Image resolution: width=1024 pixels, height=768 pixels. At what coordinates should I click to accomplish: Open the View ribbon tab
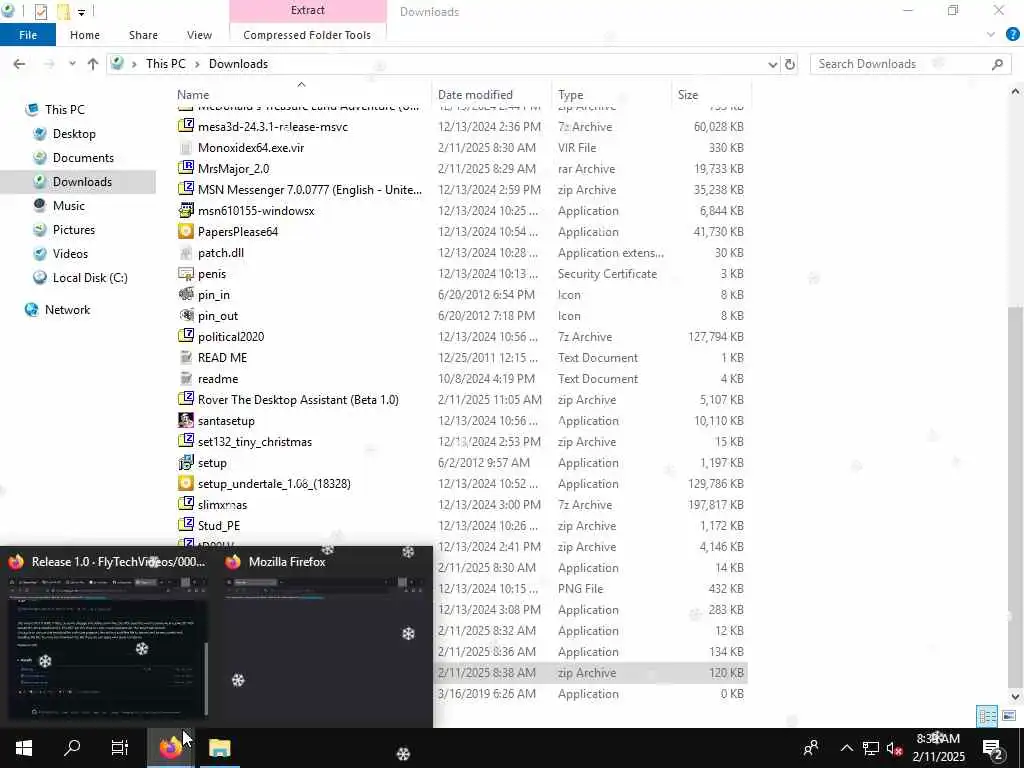199,35
